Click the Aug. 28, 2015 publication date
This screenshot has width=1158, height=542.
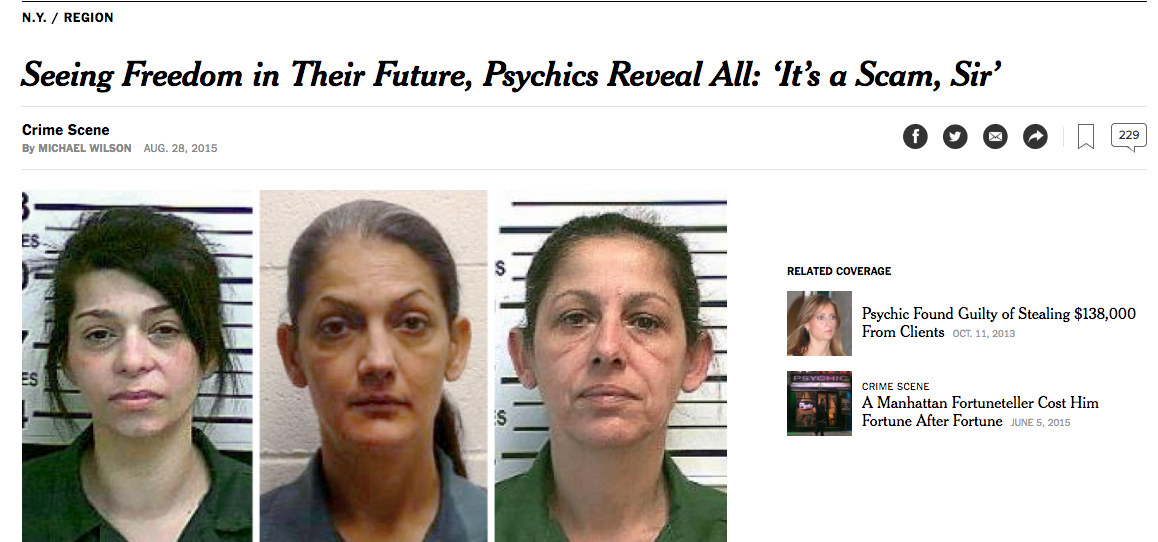180,148
